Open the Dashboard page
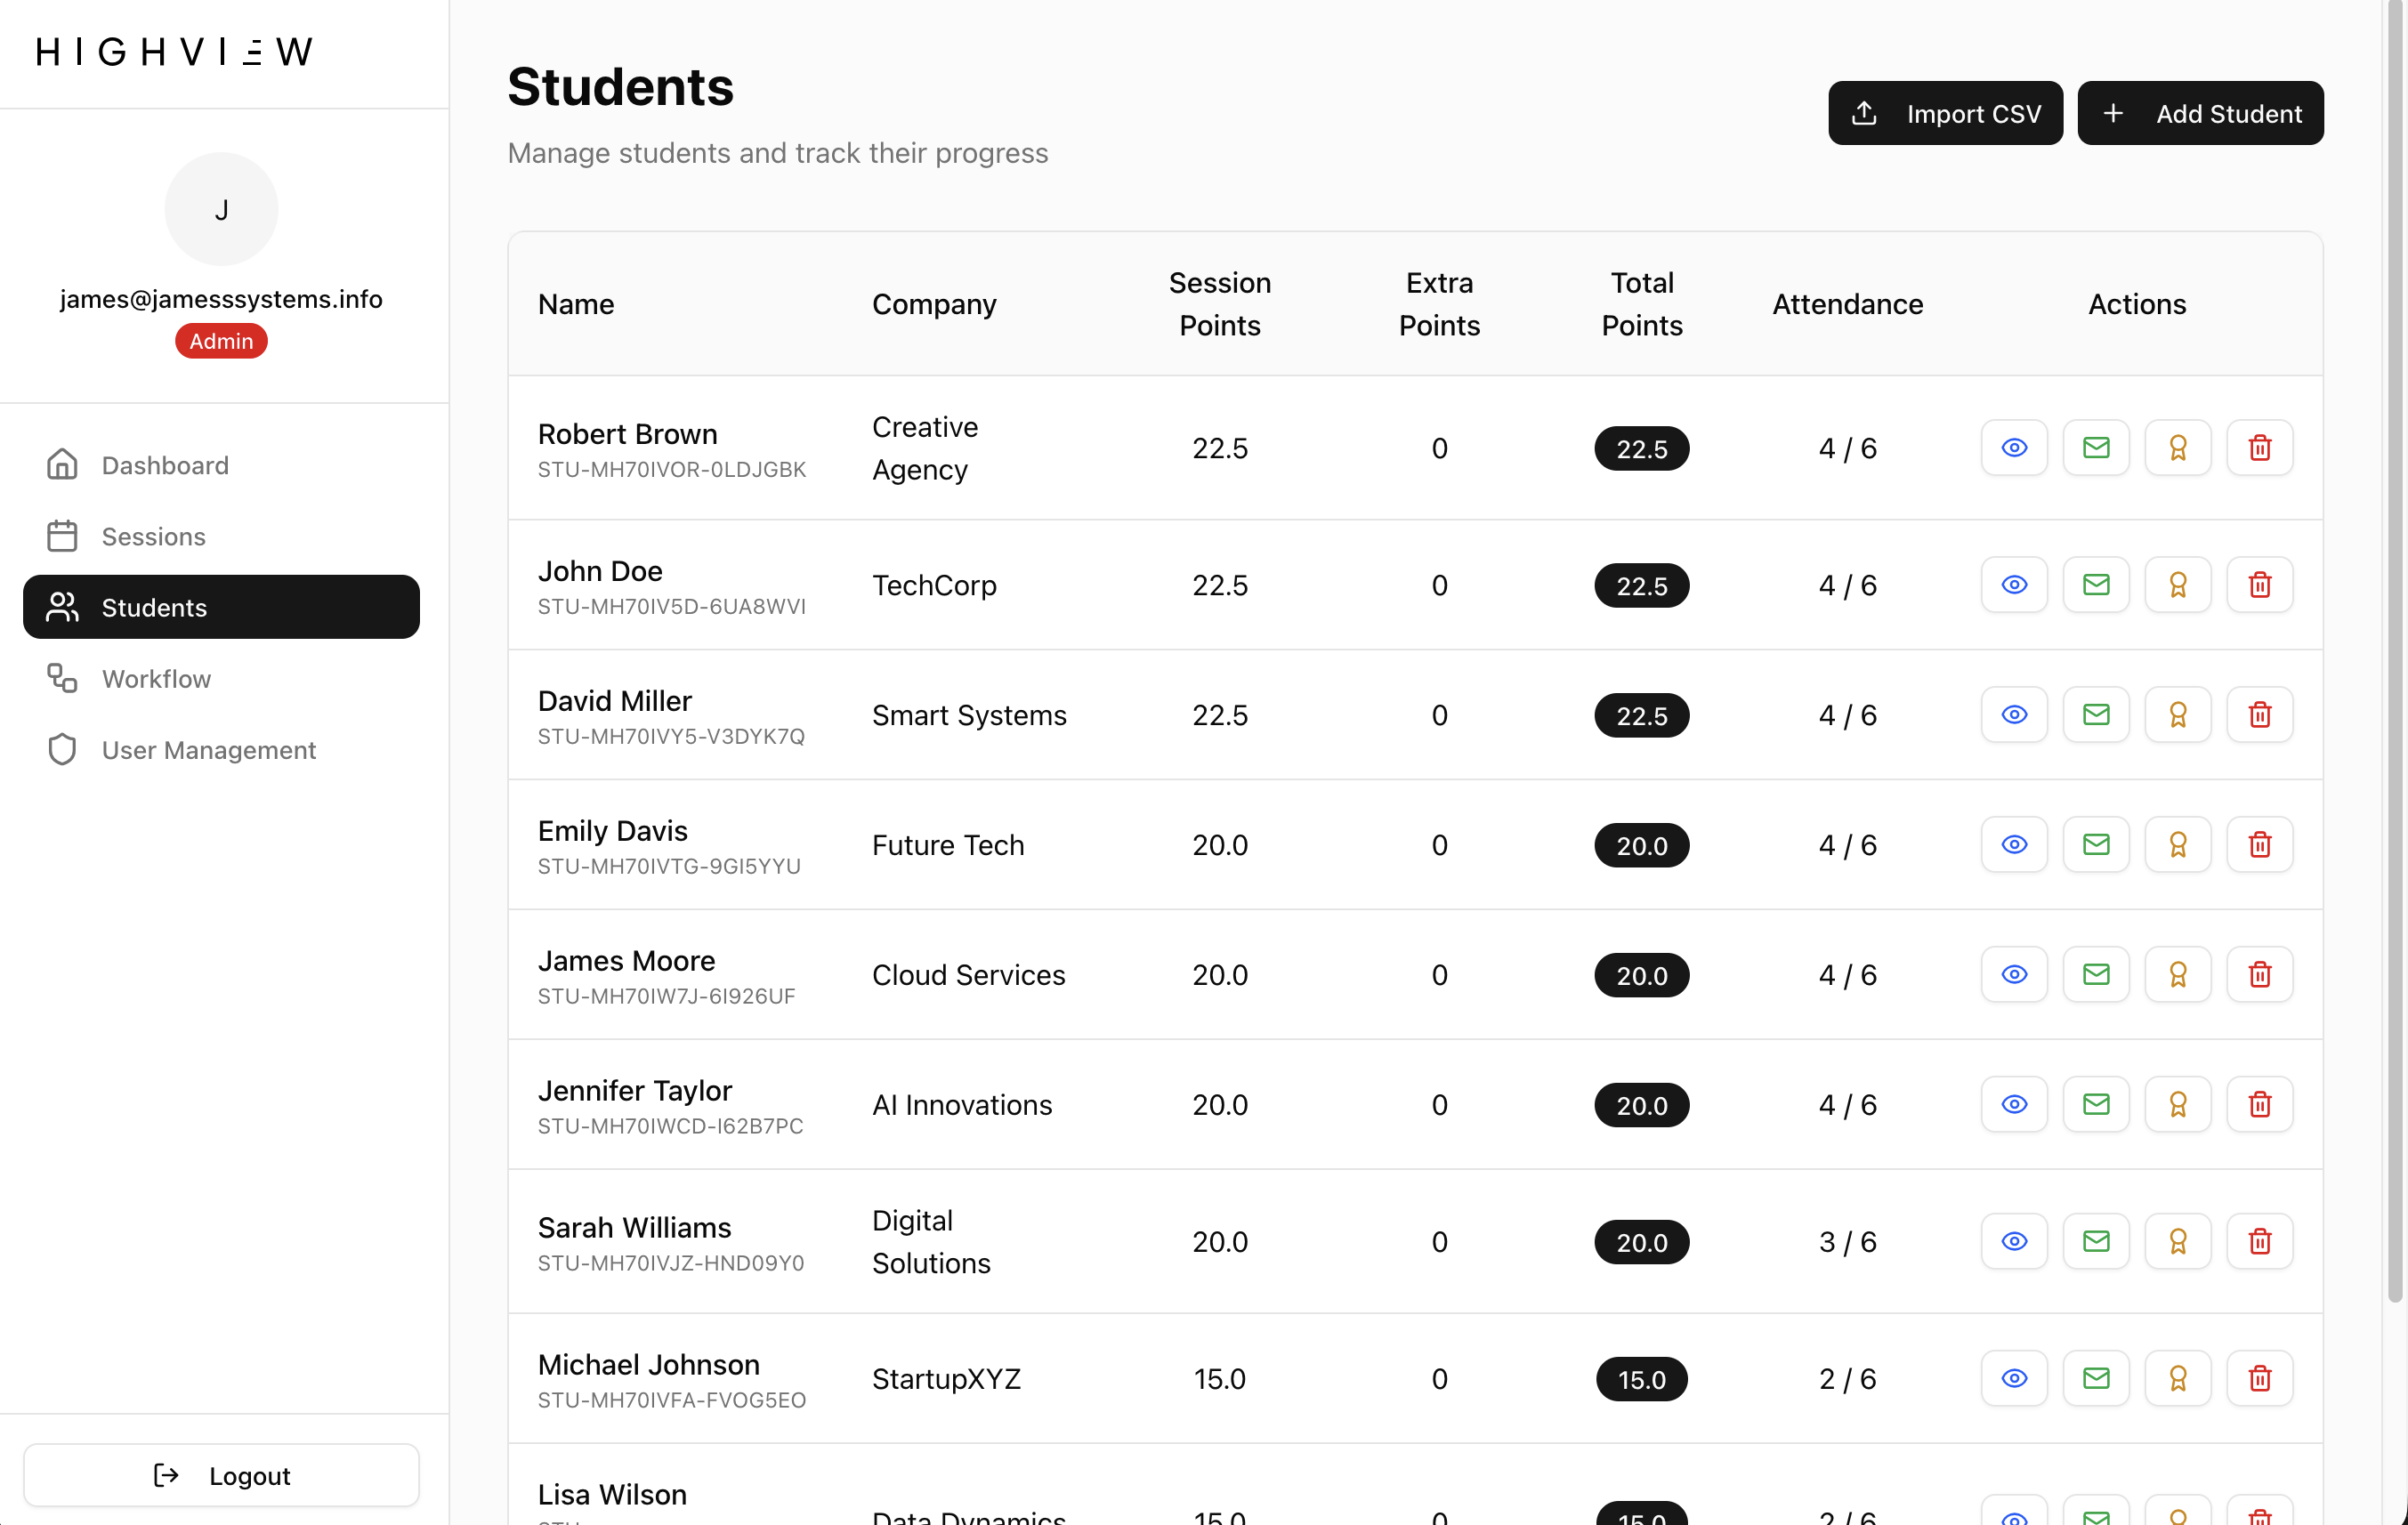The height and width of the screenshot is (1525, 2408). (x=165, y=465)
